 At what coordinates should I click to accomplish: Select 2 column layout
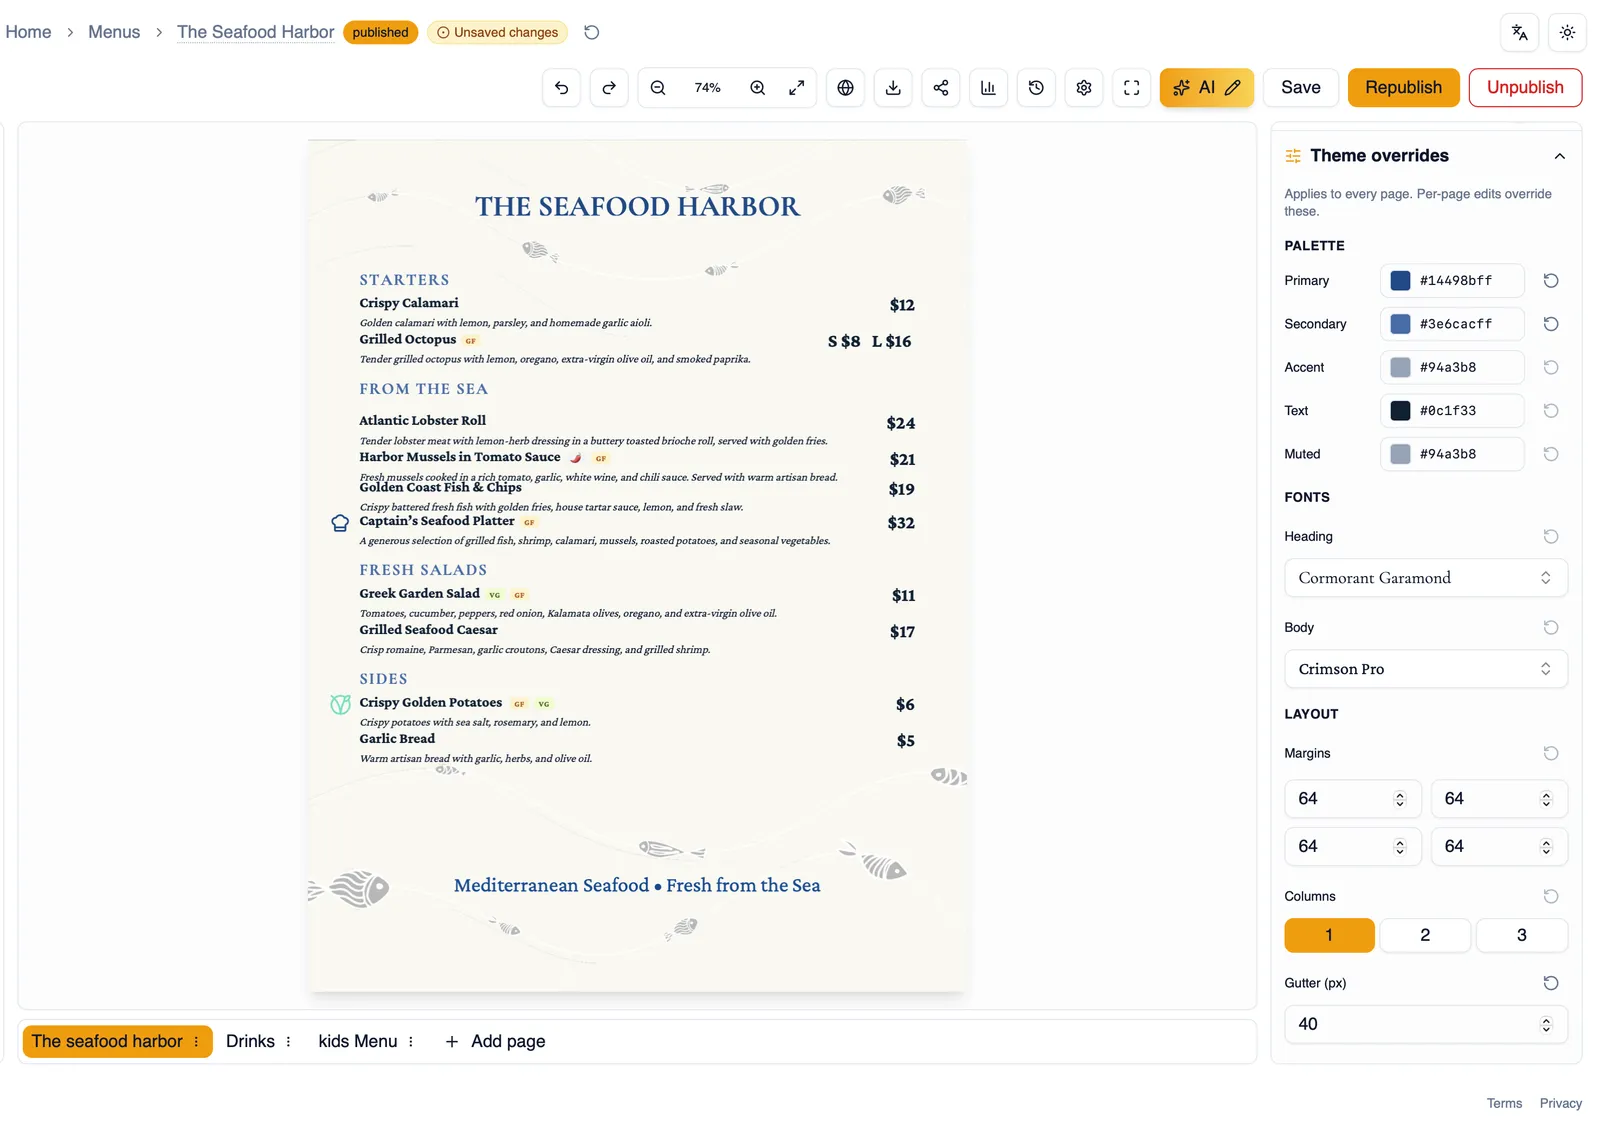tap(1425, 935)
